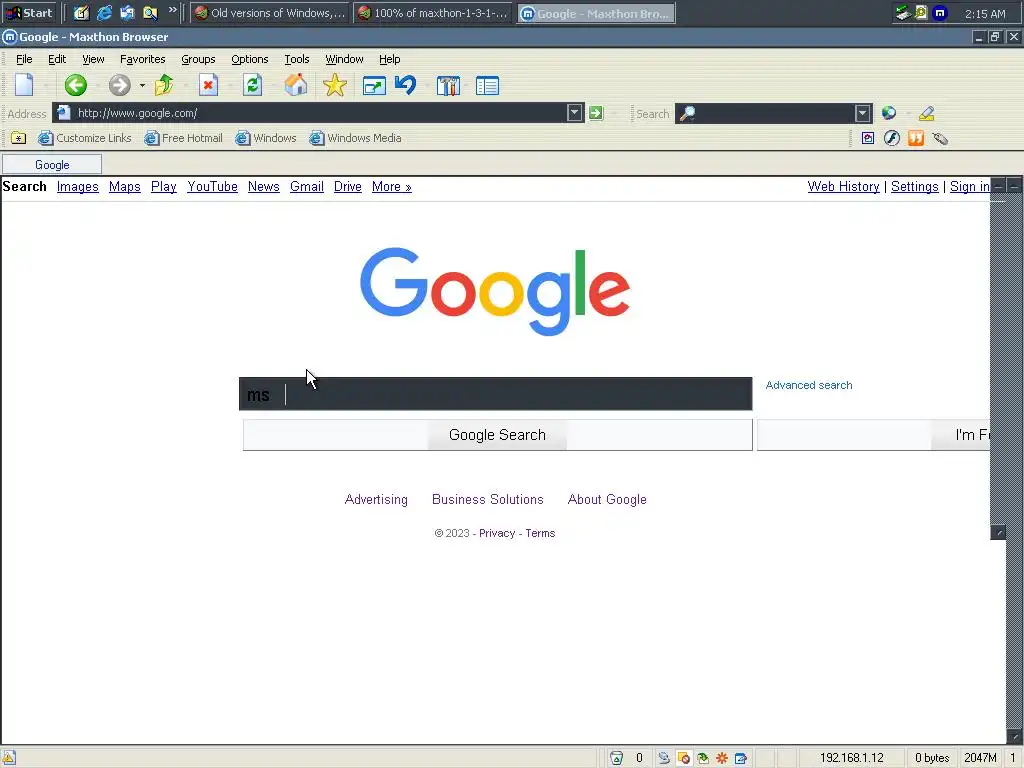This screenshot has height=768, width=1024.
Task: Click the Start button
Action: pyautogui.click(x=29, y=13)
